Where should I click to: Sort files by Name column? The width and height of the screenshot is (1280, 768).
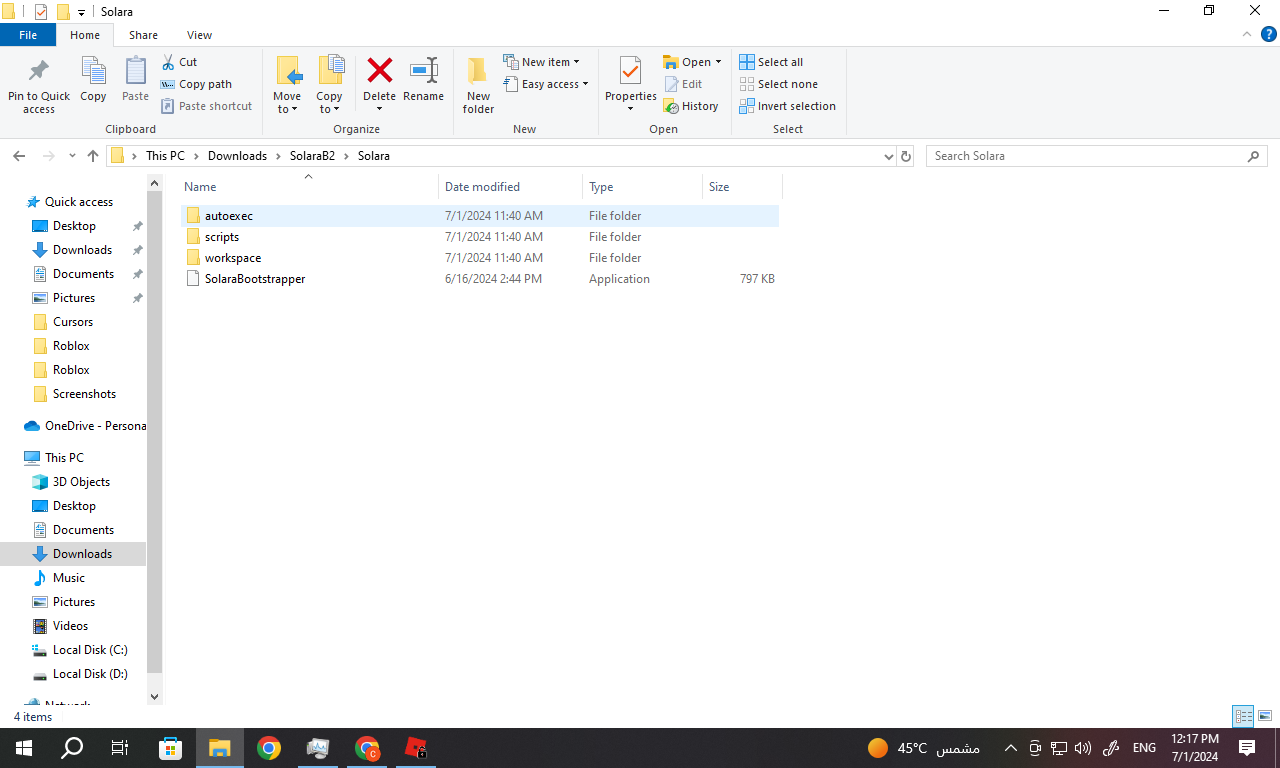[308, 187]
